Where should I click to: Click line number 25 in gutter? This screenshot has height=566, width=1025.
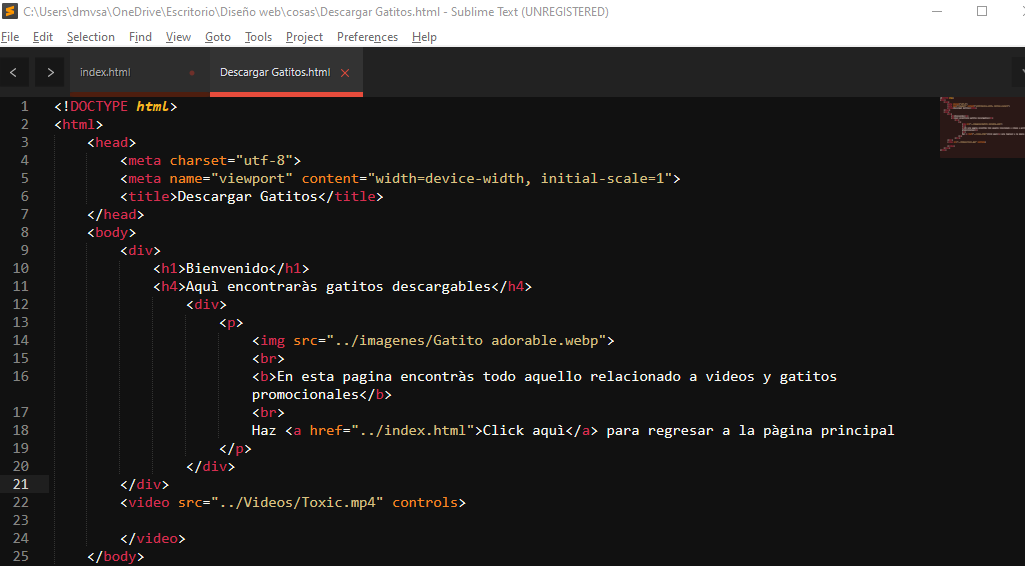pos(21,556)
